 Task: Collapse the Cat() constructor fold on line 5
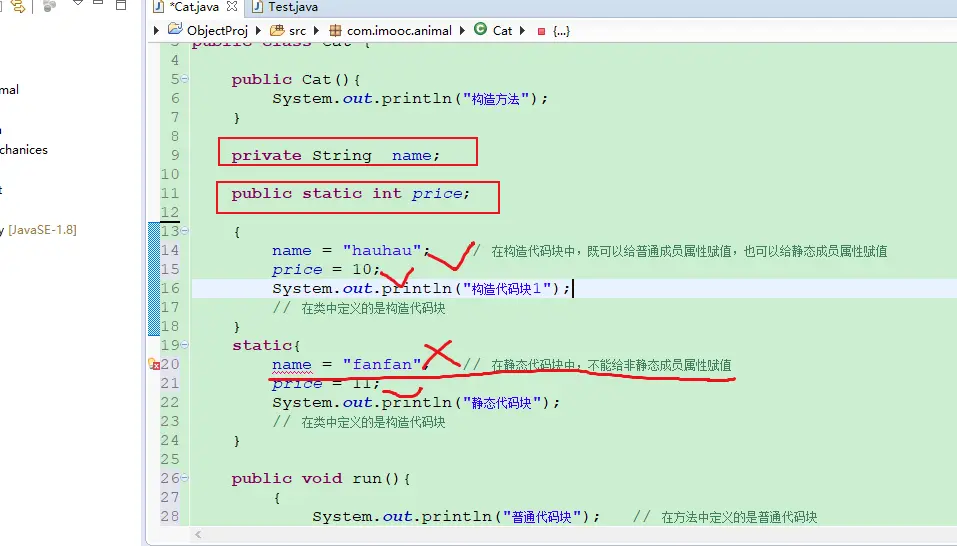click(185, 79)
